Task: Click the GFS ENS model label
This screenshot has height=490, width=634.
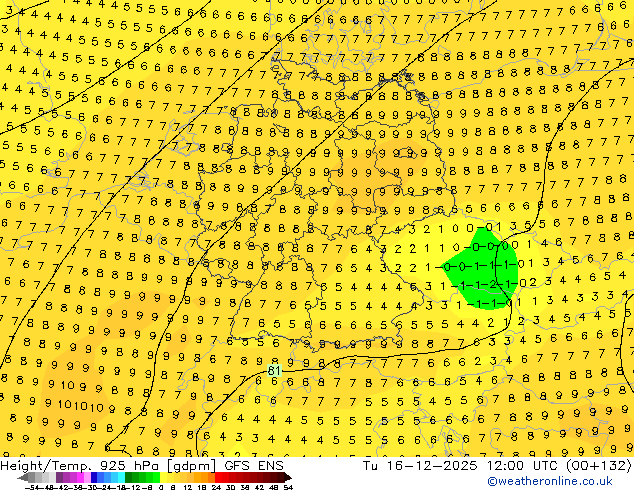Action: (254, 465)
